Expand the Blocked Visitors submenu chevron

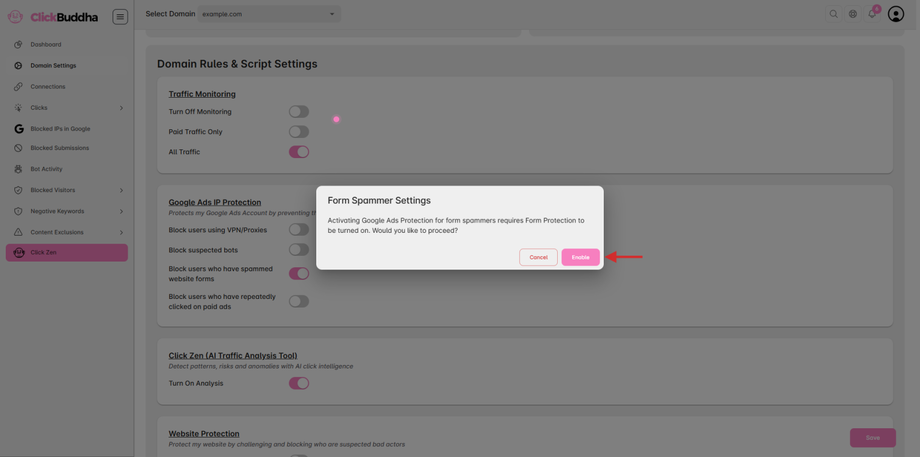[x=121, y=190]
